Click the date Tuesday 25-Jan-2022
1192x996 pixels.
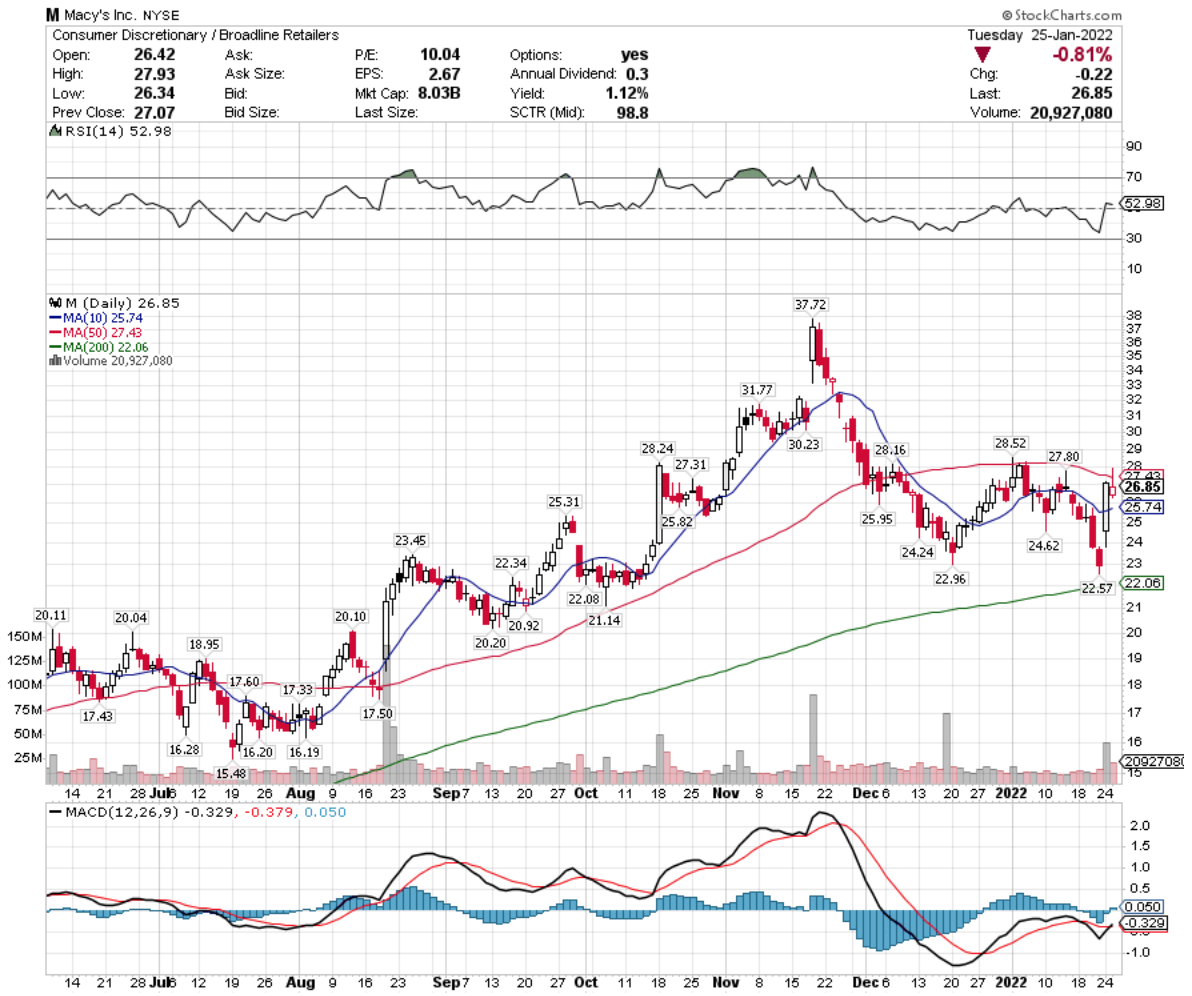coord(1039,35)
